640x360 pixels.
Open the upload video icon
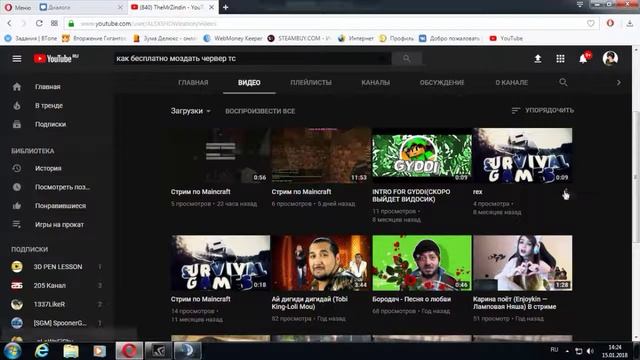tap(538, 59)
